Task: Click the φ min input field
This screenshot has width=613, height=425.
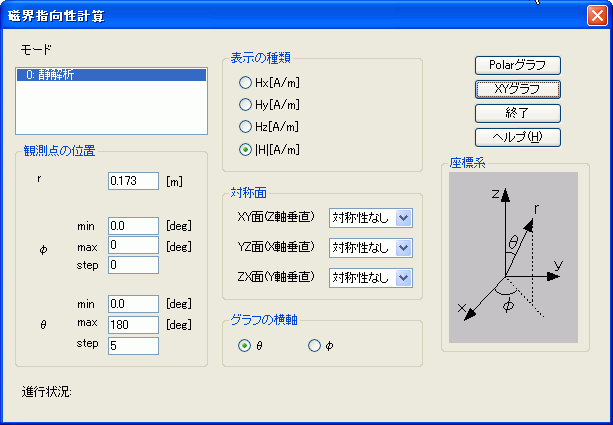Action: point(133,226)
